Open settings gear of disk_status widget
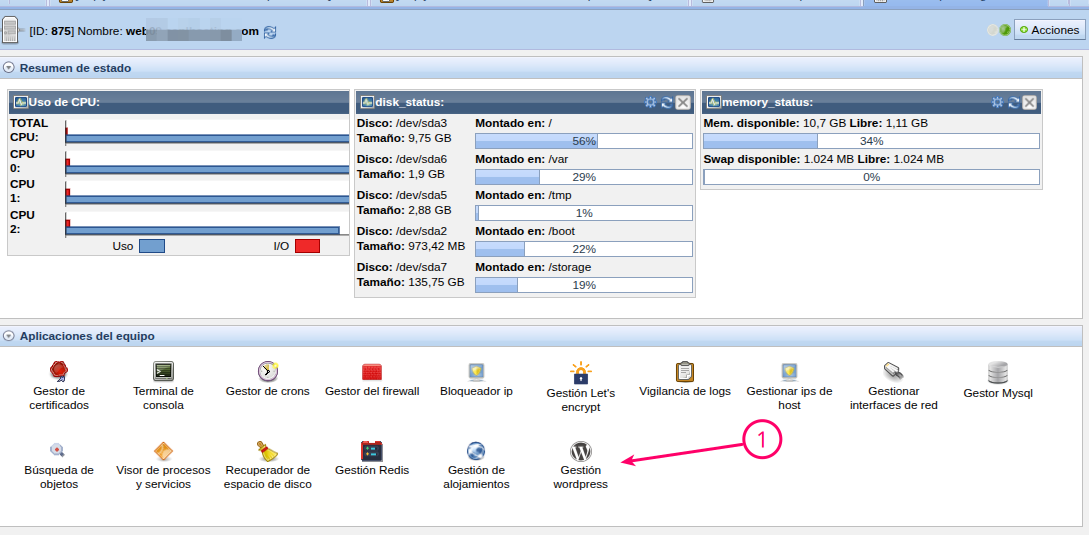This screenshot has height=535, width=1089. click(x=651, y=102)
